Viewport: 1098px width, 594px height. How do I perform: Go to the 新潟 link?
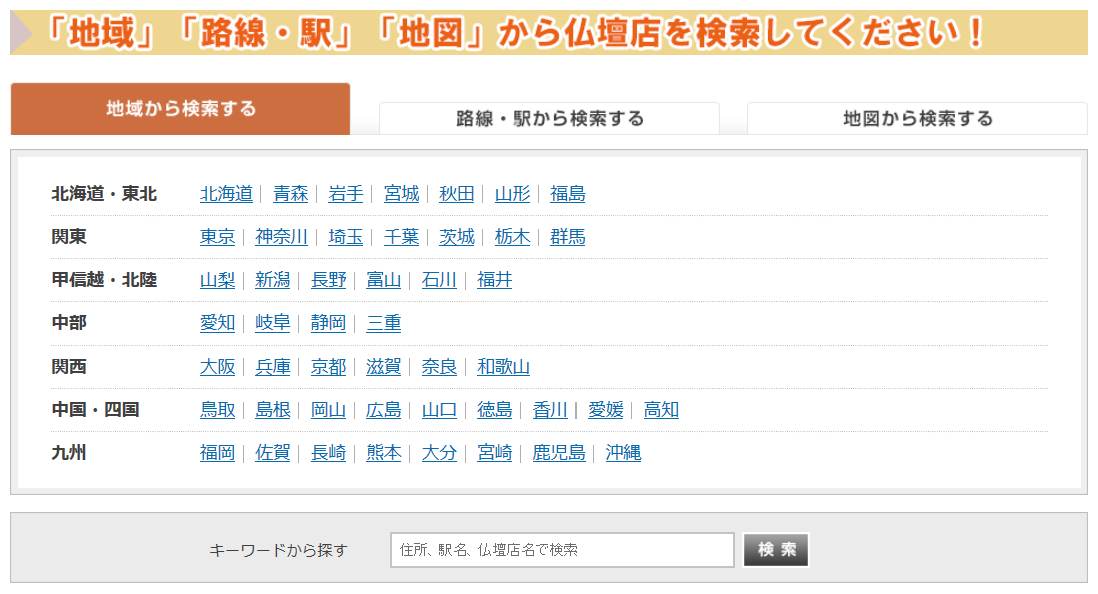[272, 280]
